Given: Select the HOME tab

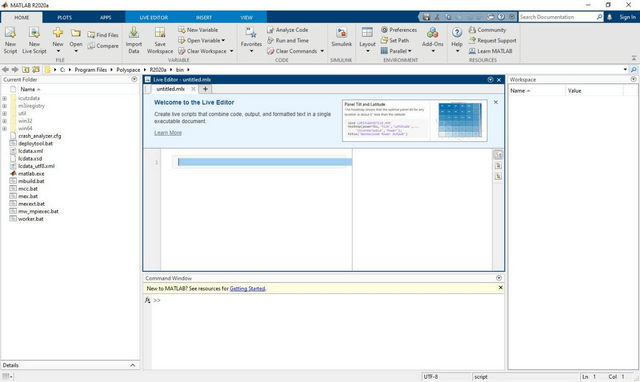Looking at the screenshot, I should click(x=22, y=18).
